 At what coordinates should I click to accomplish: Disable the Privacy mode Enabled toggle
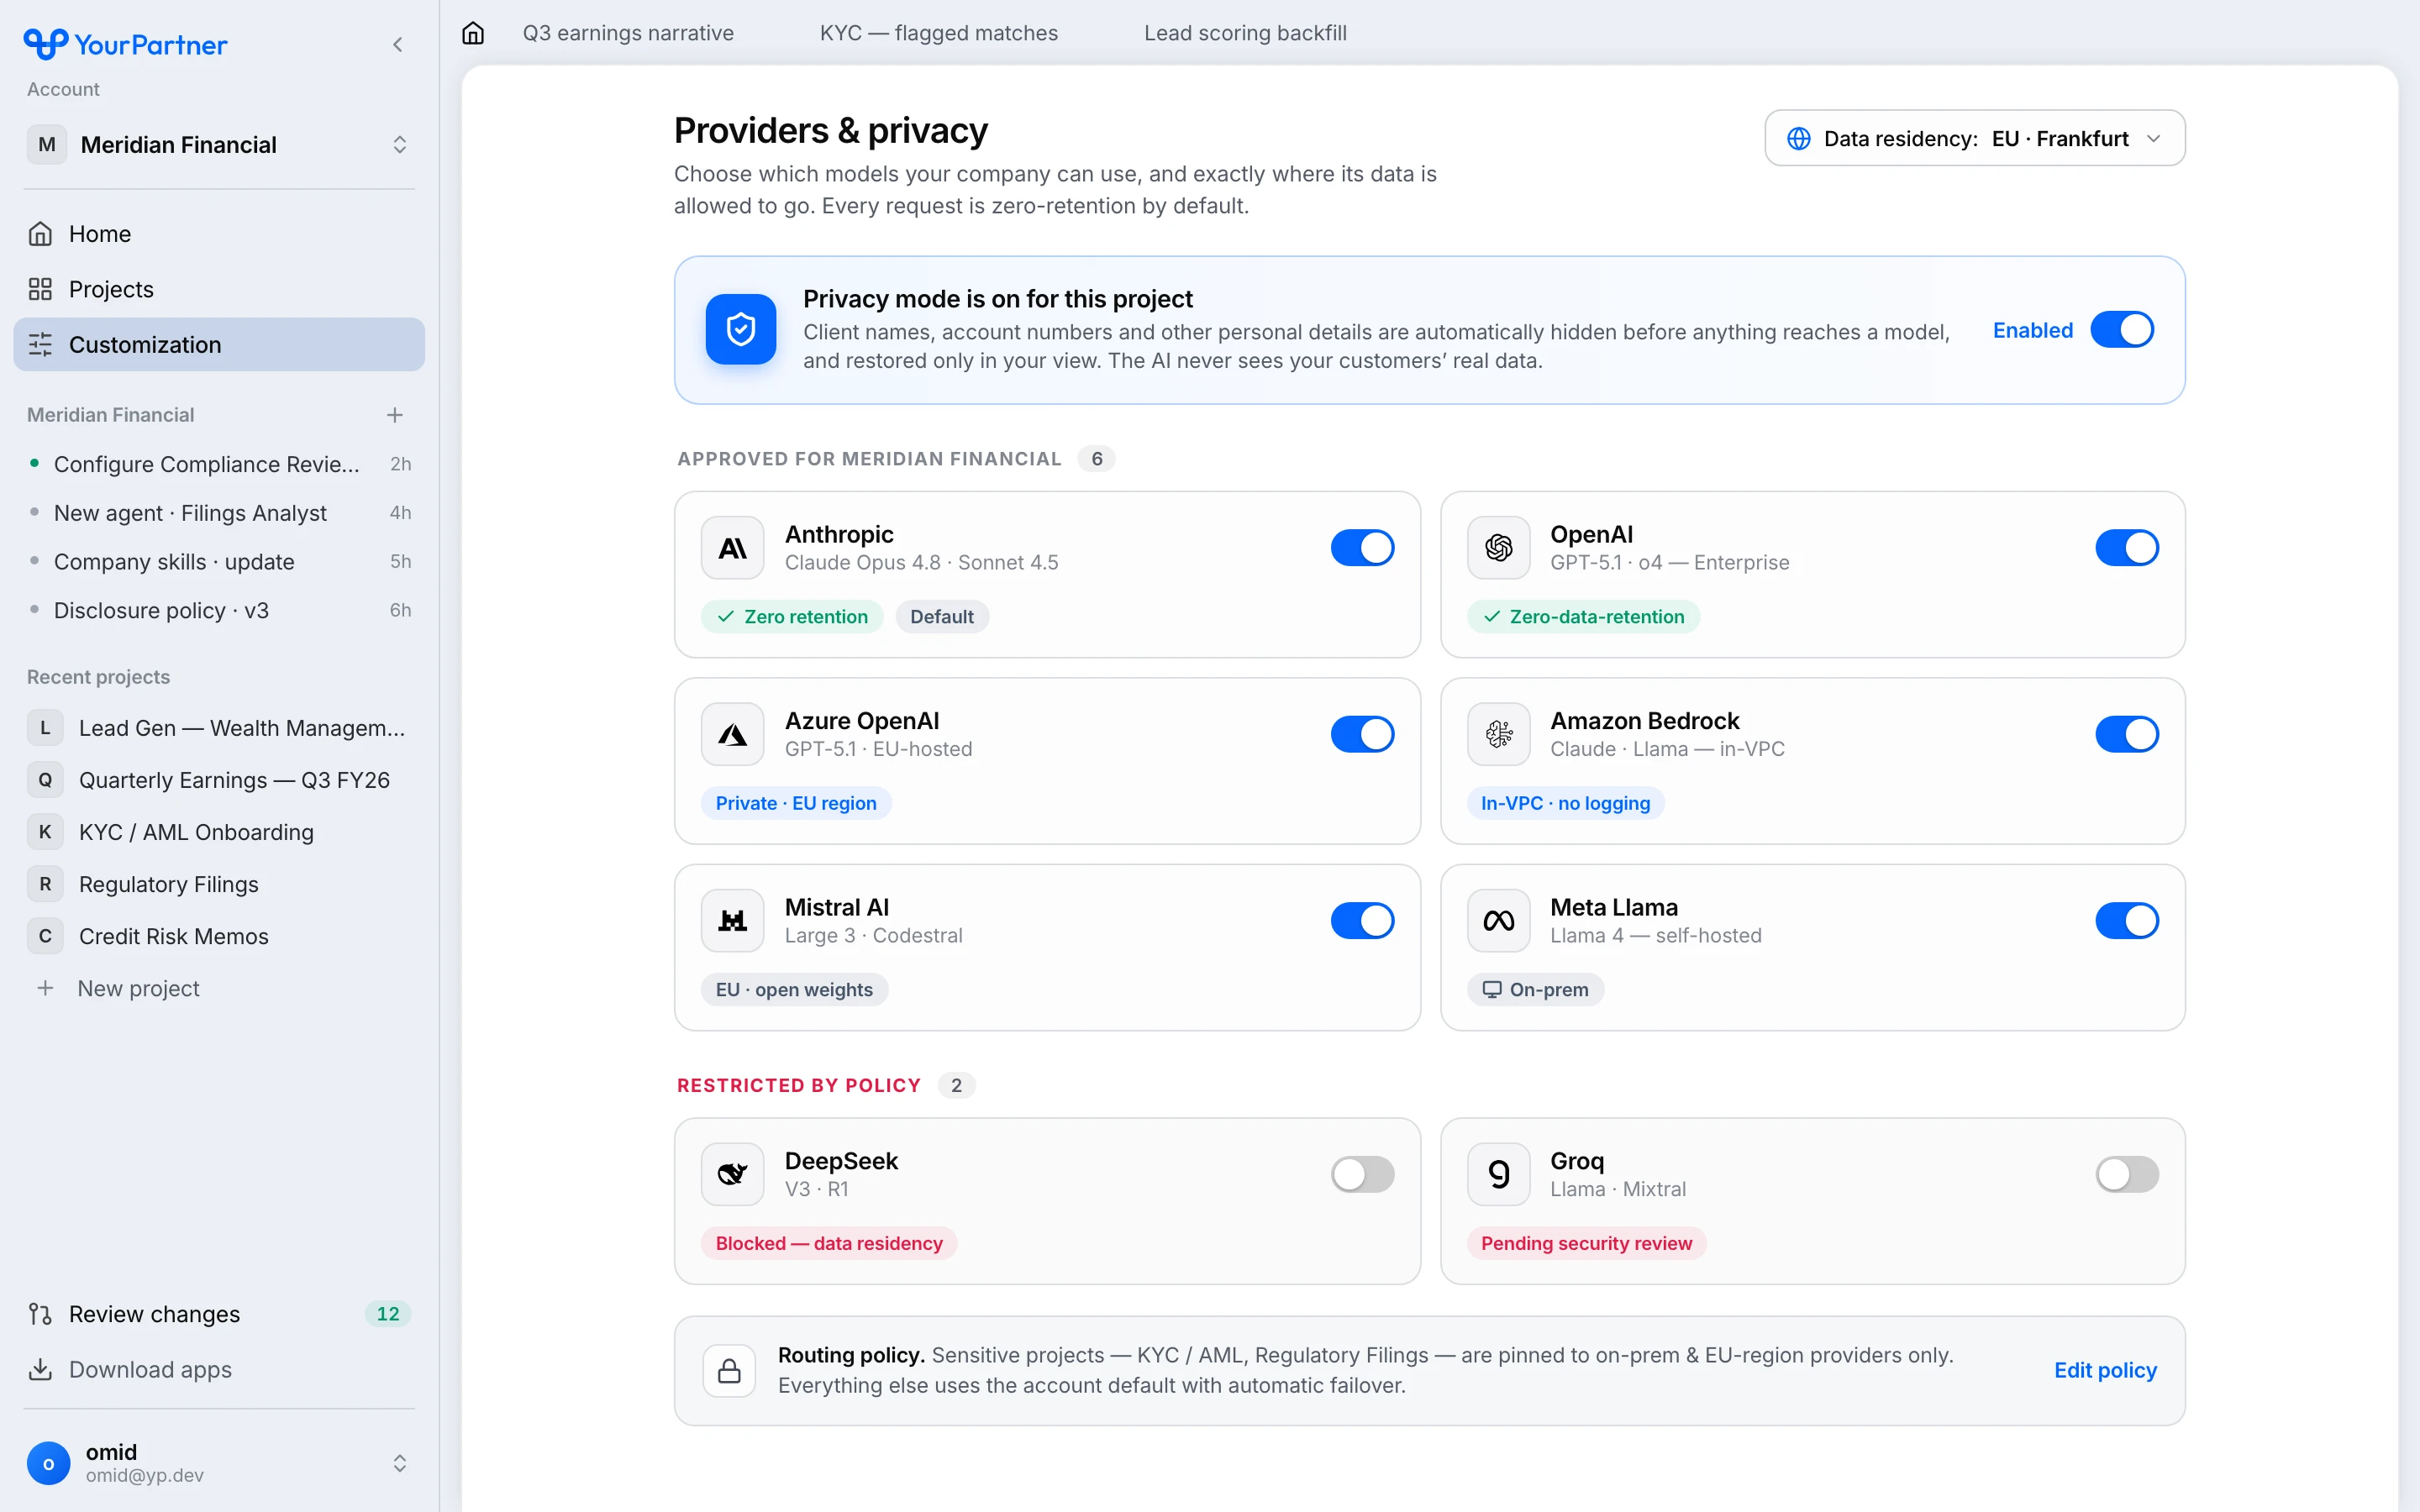[2121, 330]
